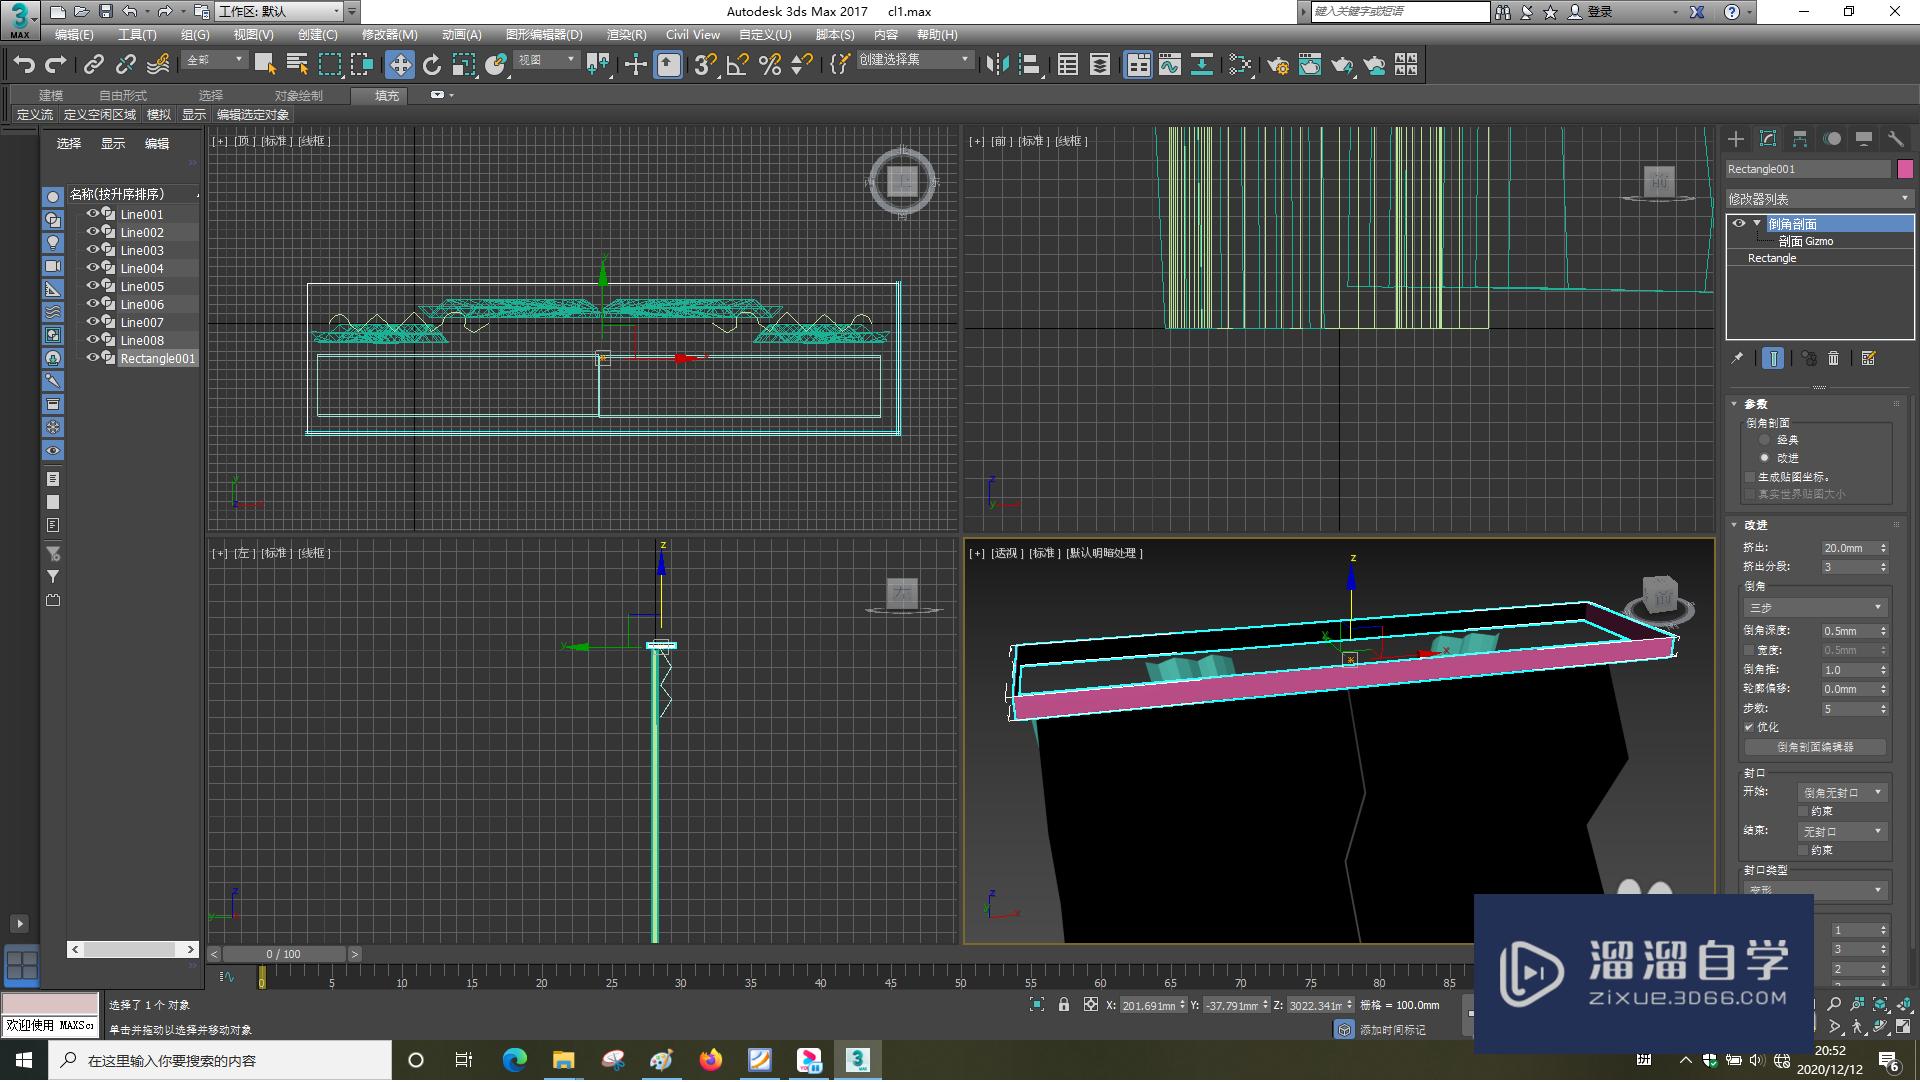Activate the Select and Link tool

pos(94,65)
